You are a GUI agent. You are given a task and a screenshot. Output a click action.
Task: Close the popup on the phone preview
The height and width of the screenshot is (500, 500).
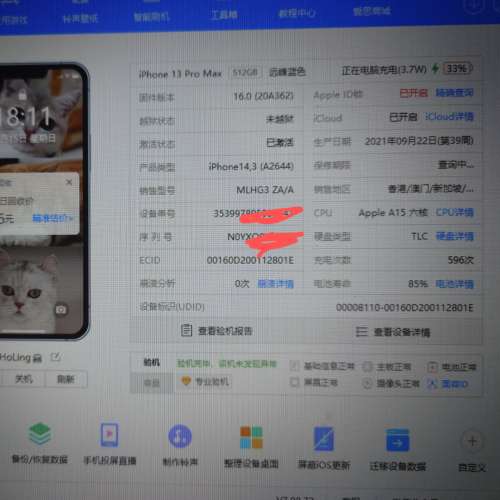(x=69, y=182)
